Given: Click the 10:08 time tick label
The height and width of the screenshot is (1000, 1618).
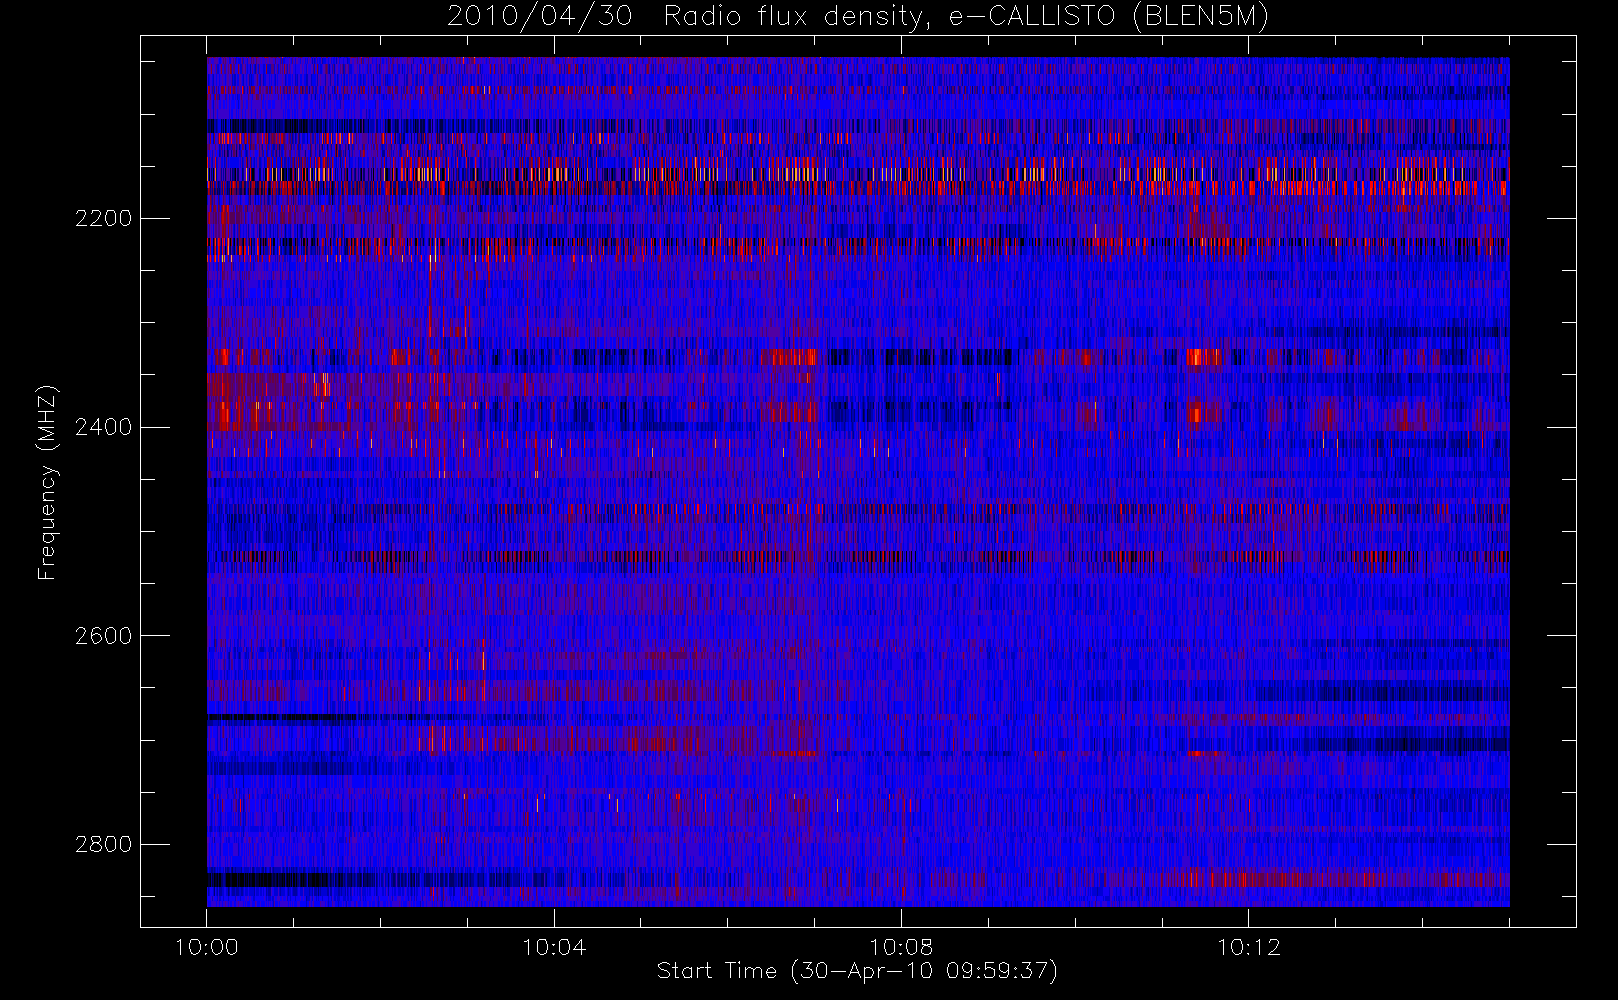Looking at the screenshot, I should coord(901,947).
